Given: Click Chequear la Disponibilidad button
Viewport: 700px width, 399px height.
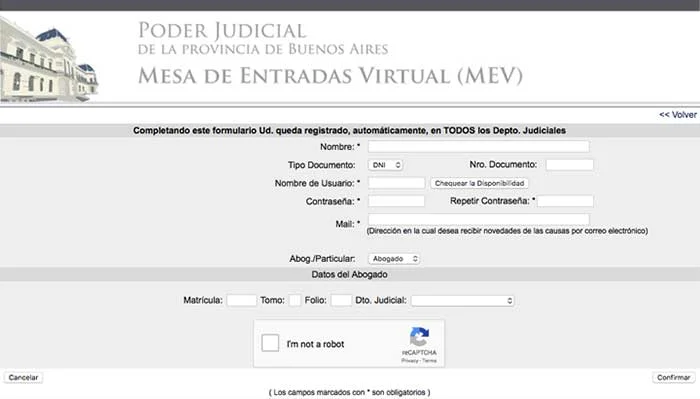Looking at the screenshot, I should point(479,183).
